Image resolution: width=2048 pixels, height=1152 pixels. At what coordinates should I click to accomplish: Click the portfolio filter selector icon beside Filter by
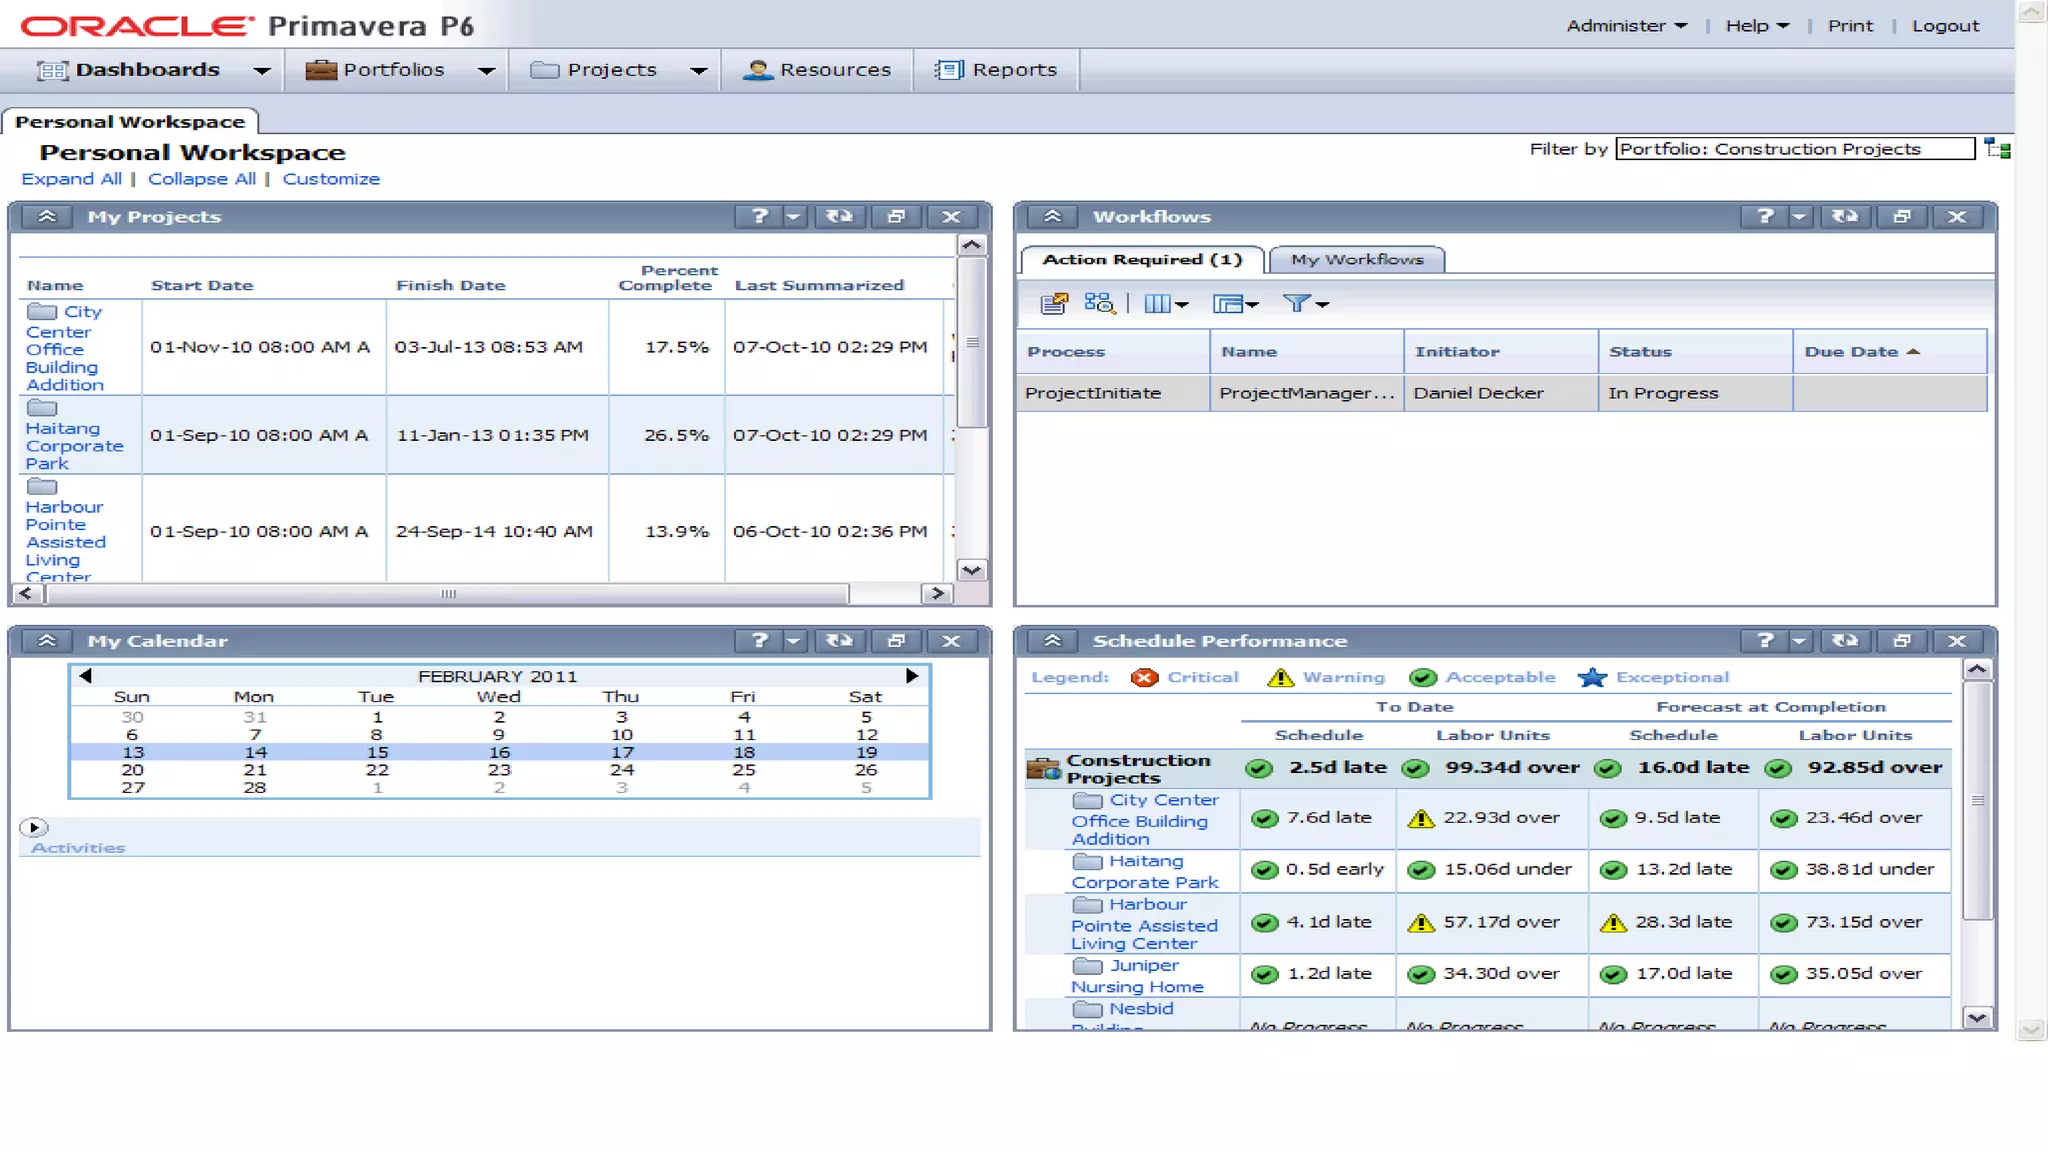pyautogui.click(x=1998, y=149)
